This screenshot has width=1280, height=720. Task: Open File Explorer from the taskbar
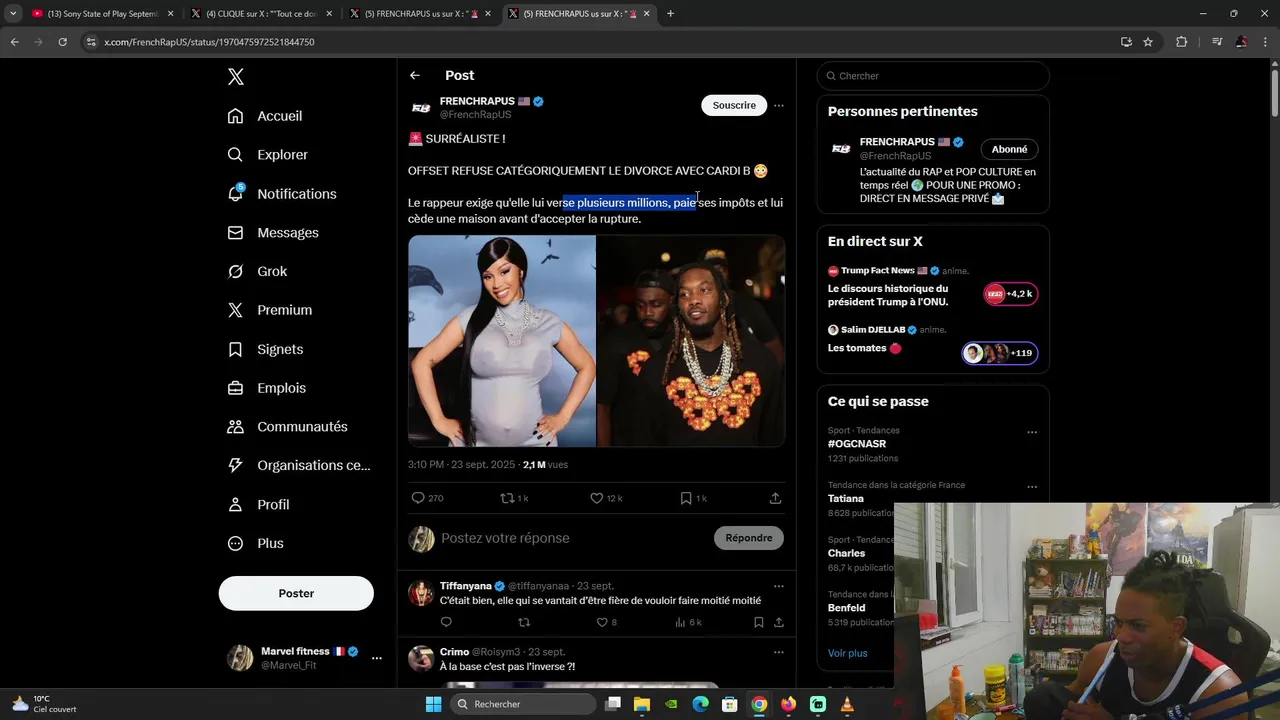pos(642,704)
